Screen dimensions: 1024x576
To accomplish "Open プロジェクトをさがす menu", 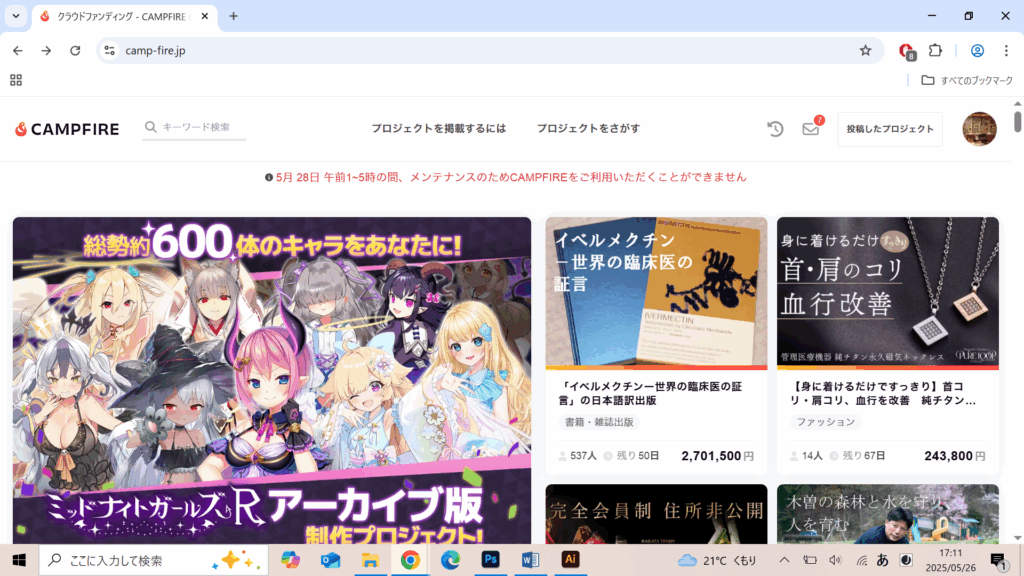I will pos(588,129).
